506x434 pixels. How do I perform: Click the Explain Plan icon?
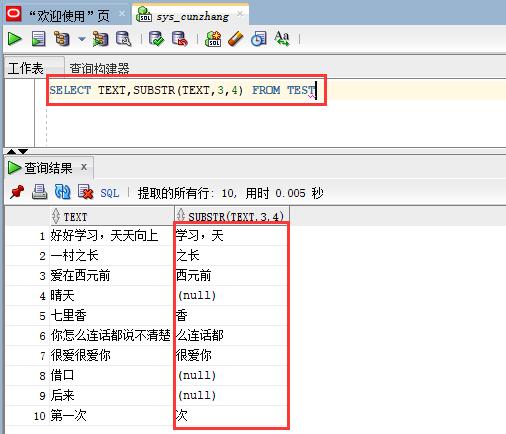62,39
